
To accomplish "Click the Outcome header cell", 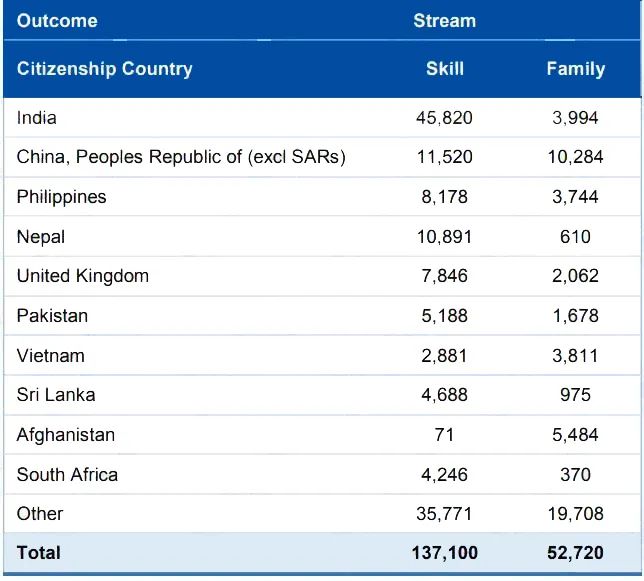I will point(57,21).
